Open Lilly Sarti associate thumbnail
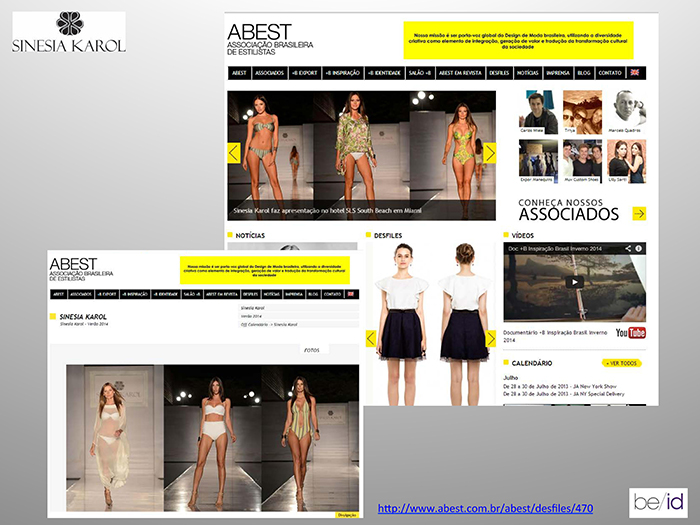 [x=626, y=161]
